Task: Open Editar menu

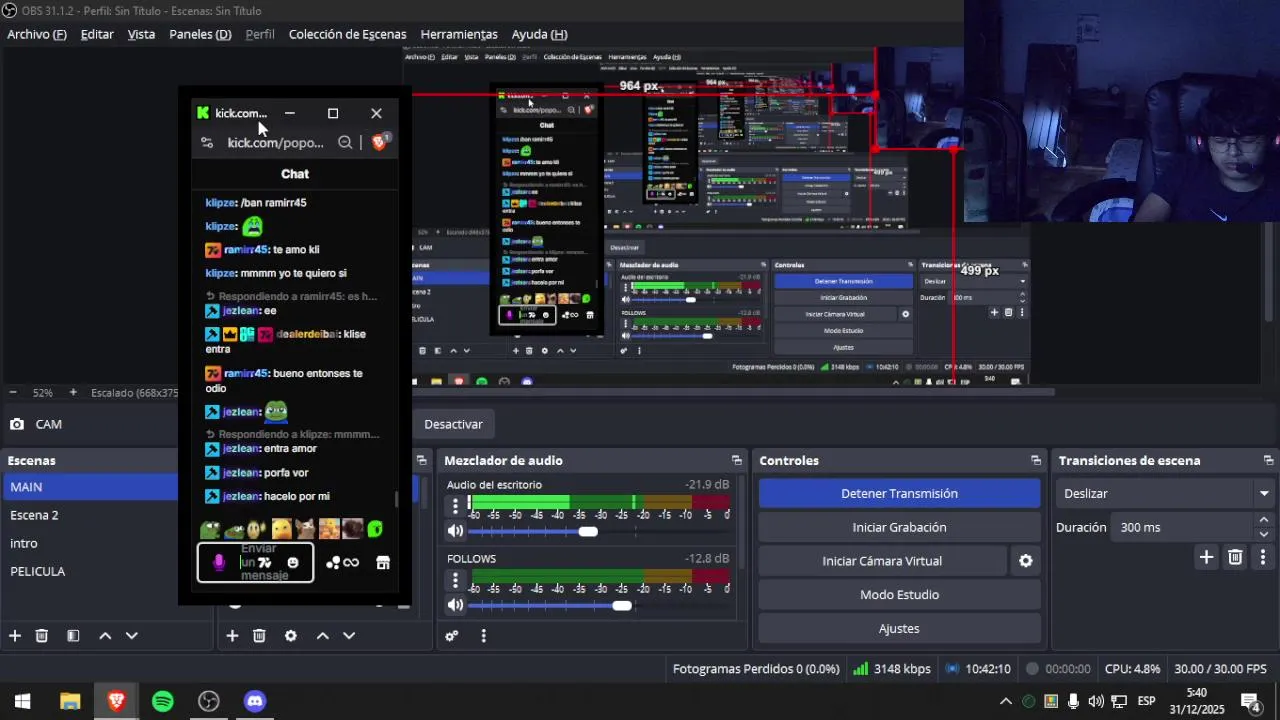Action: (97, 34)
